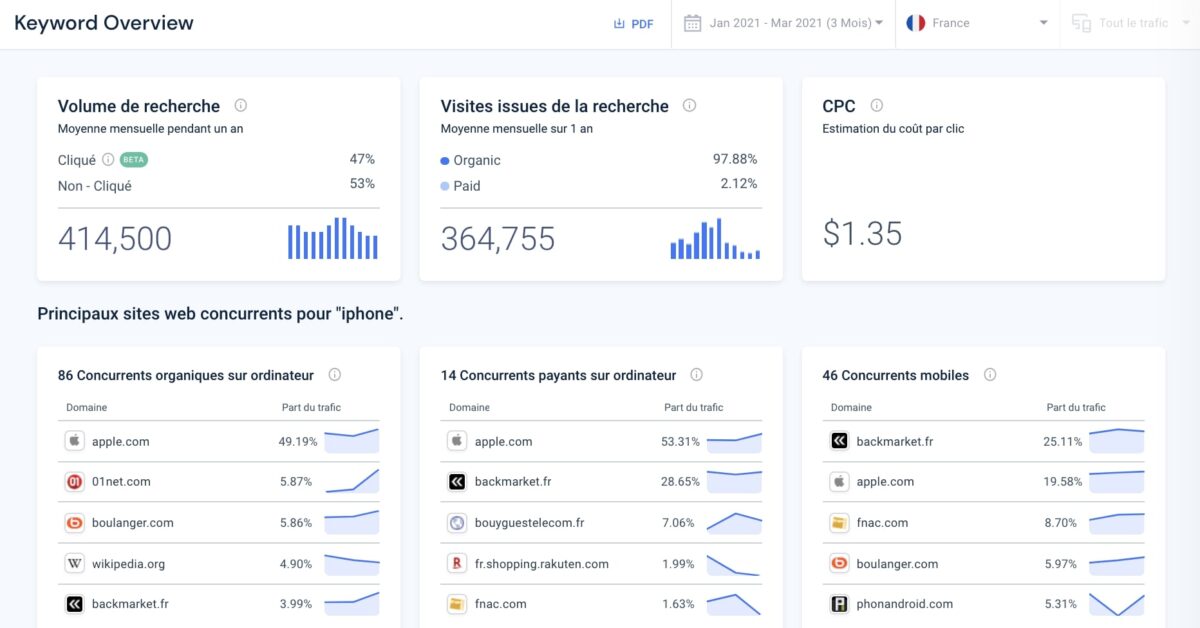This screenshot has width=1200, height=628.
Task: Click the 97.88% Organic share value
Action: pyautogui.click(x=735, y=159)
